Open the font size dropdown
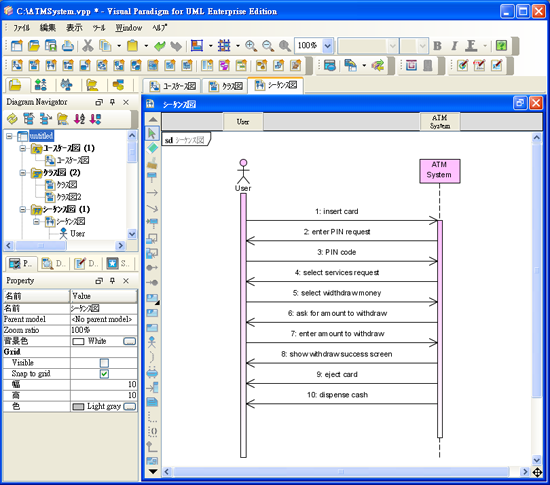Screen dimensions: 550x485 click(423, 46)
